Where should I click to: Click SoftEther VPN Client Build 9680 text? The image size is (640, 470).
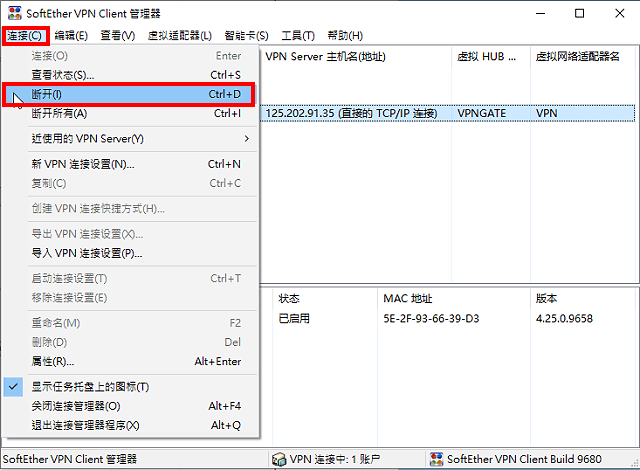click(524, 459)
